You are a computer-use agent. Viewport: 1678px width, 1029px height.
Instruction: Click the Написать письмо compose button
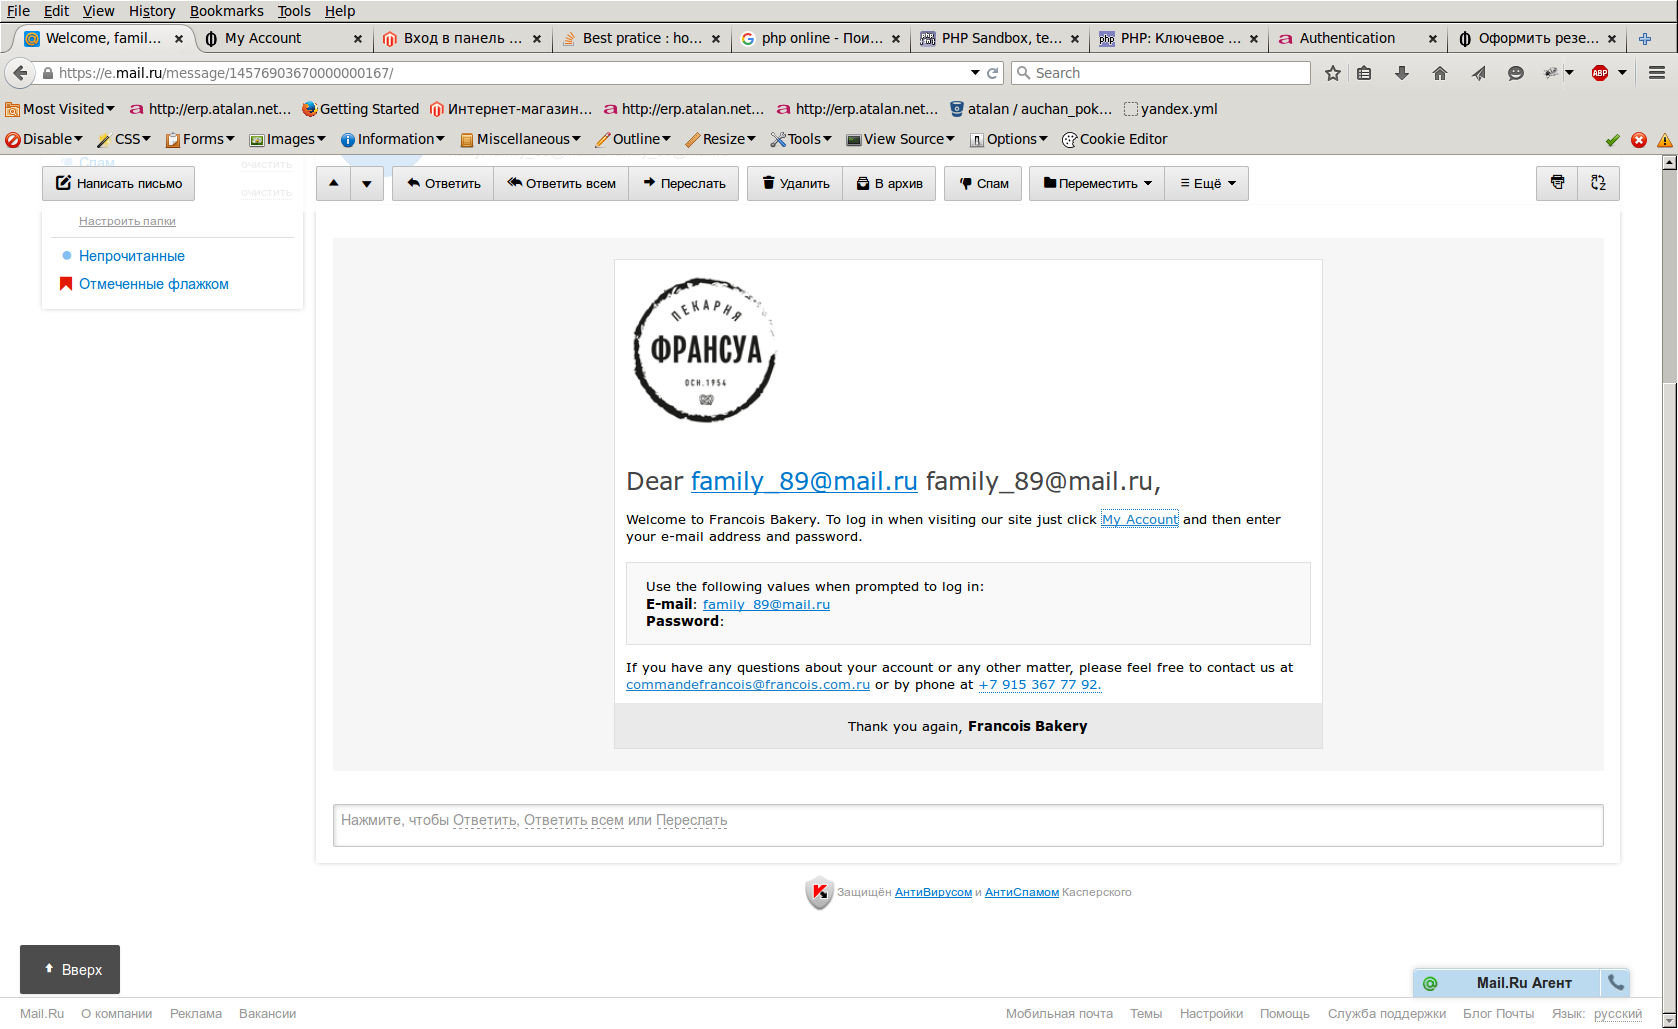(119, 183)
